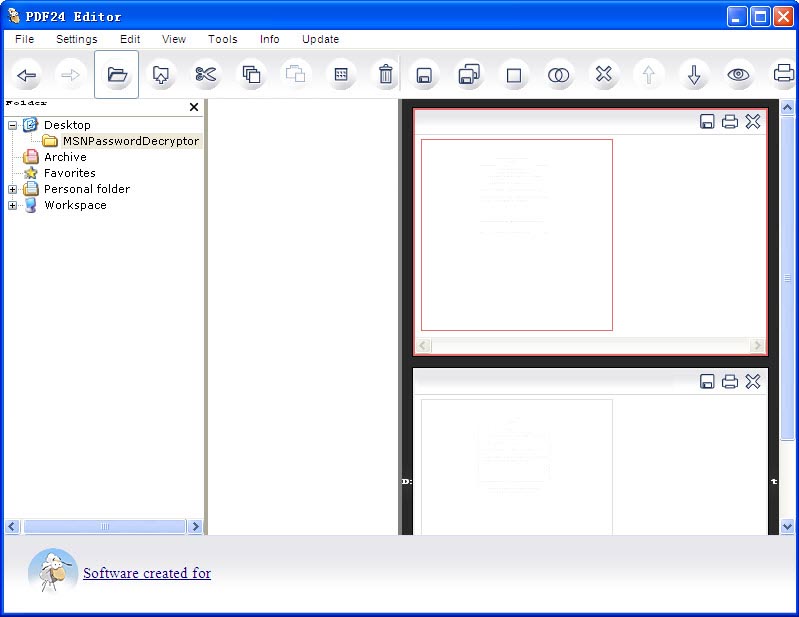Viewport: 799px width, 617px height.
Task: Collapse the Desktop tree node
Action: (x=12, y=125)
